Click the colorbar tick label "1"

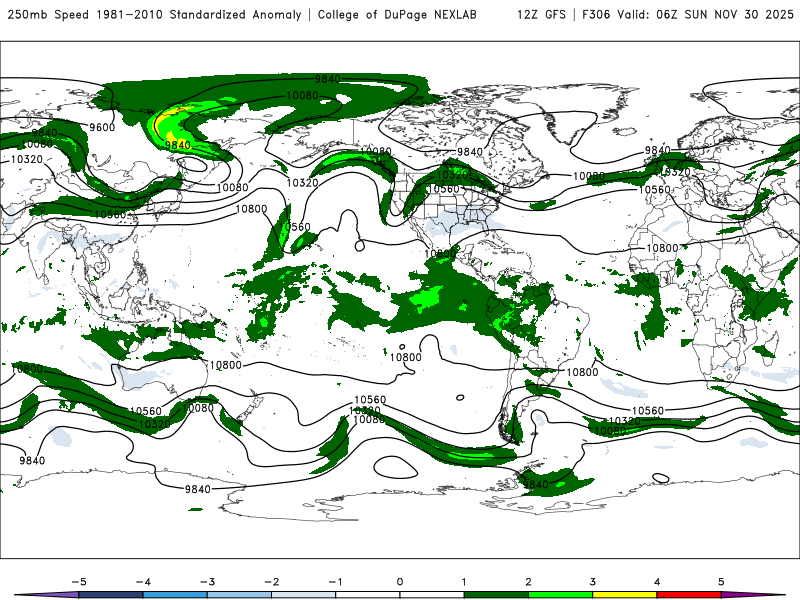[464, 582]
